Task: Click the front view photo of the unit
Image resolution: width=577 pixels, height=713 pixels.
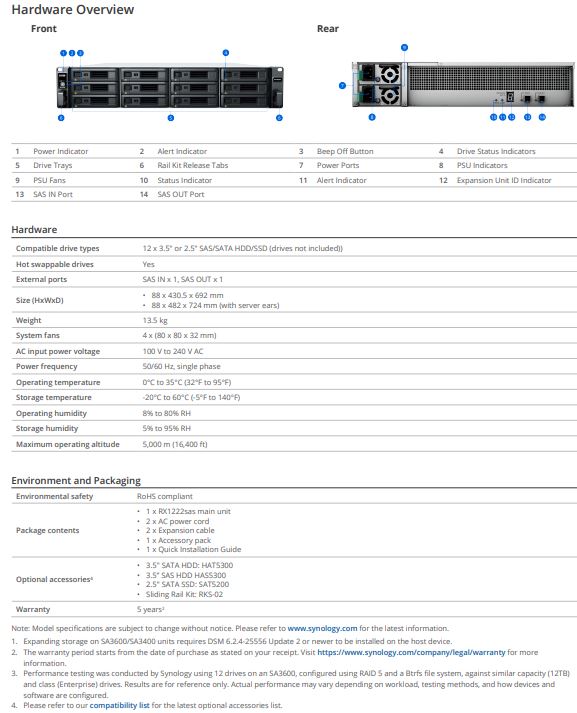Action: click(x=170, y=87)
